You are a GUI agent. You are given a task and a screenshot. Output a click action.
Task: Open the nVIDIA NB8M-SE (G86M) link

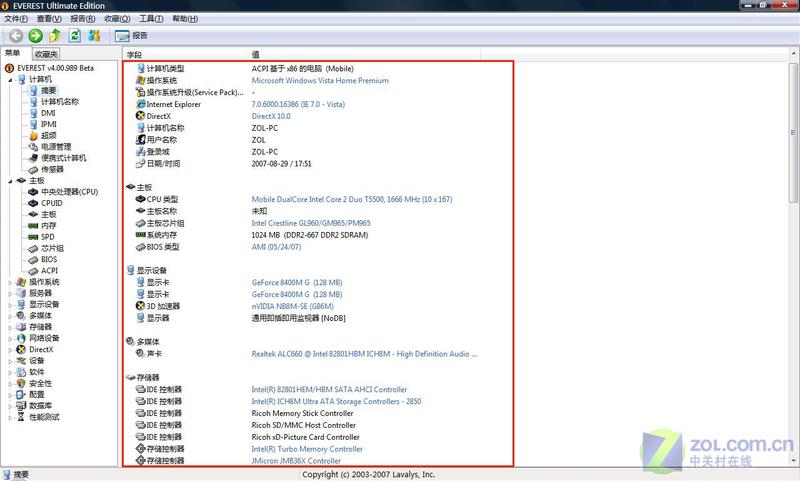point(292,307)
